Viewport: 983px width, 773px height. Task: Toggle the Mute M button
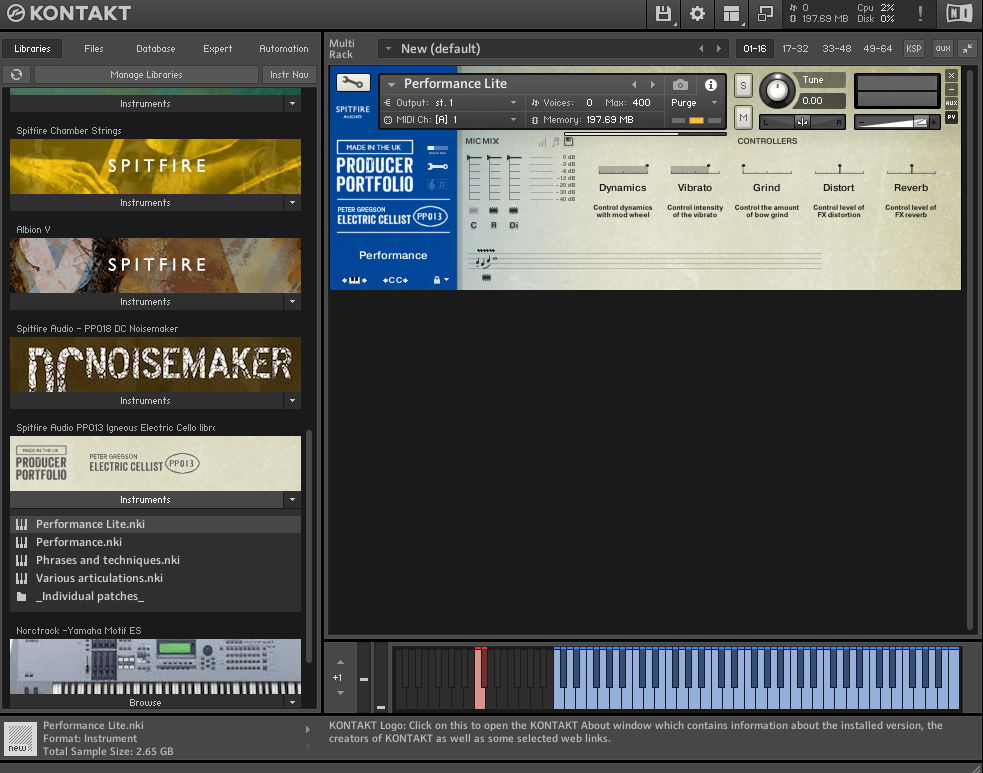click(x=744, y=117)
